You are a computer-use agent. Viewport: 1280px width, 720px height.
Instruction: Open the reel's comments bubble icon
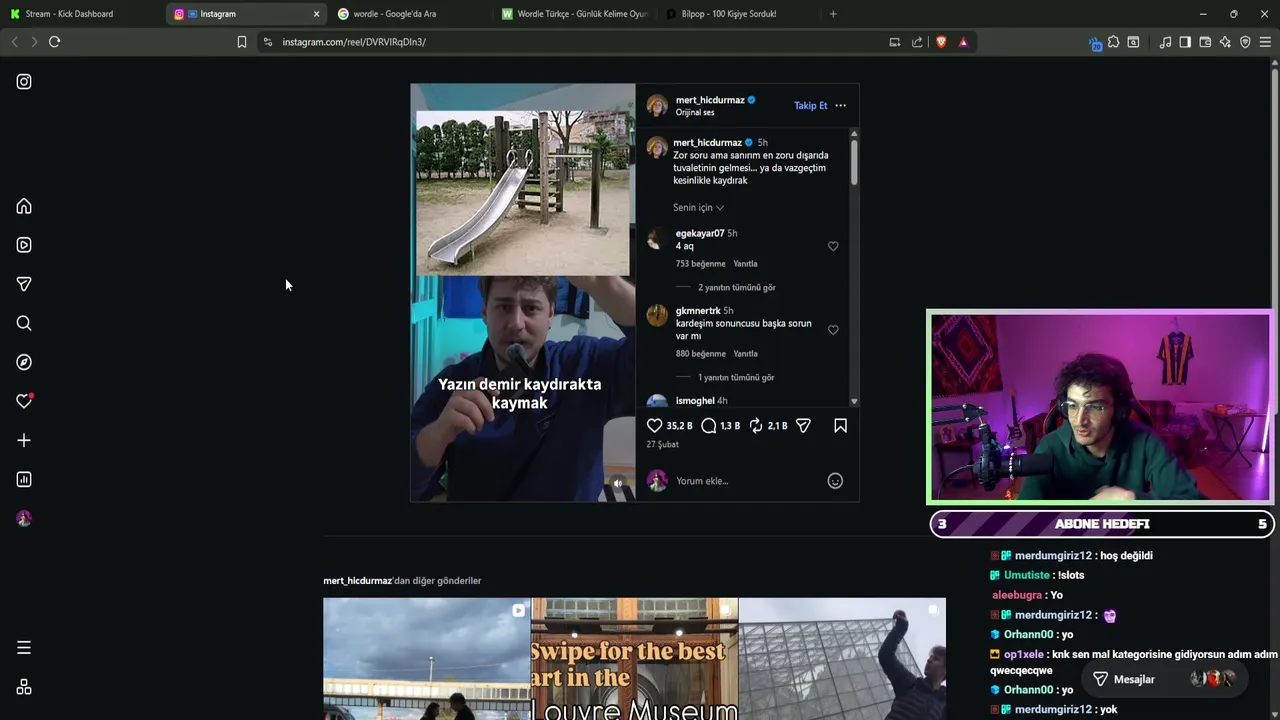tap(709, 426)
